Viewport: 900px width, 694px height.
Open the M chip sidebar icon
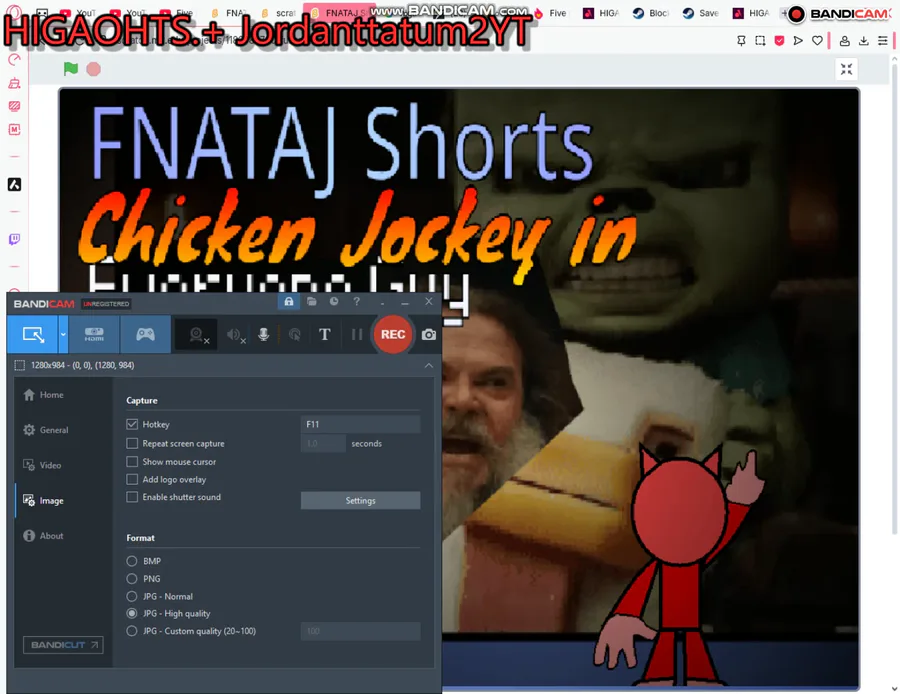(14, 130)
